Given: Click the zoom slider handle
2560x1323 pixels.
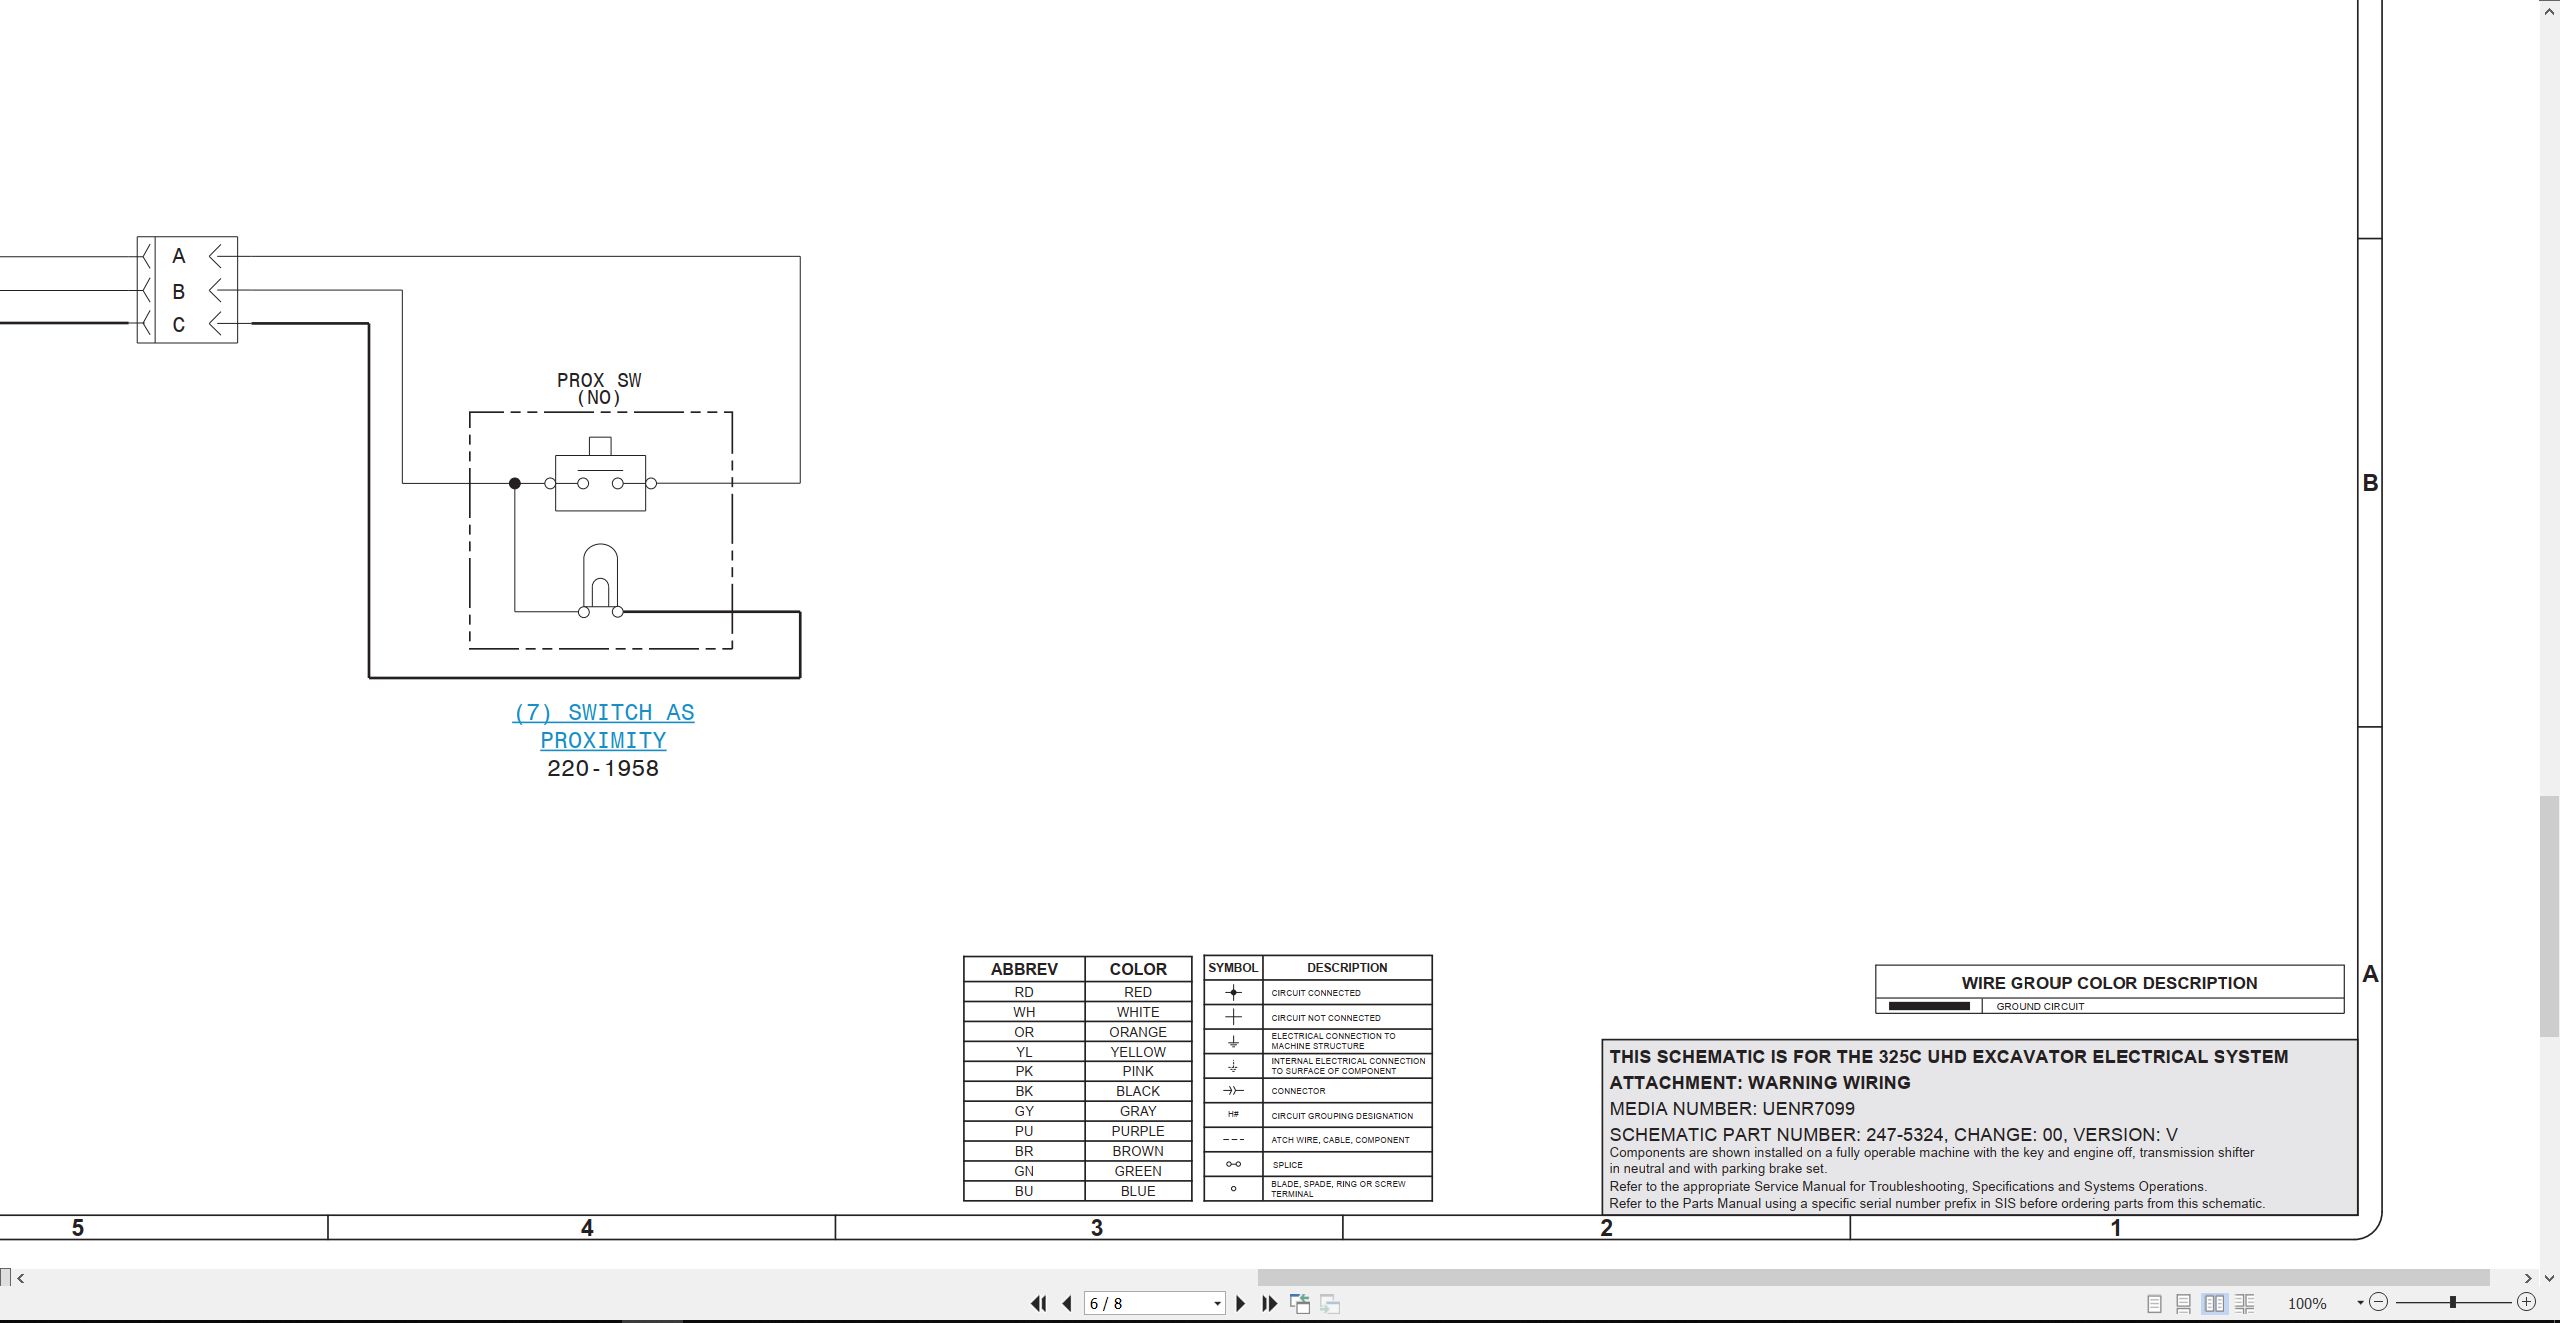Looking at the screenshot, I should (x=2452, y=1302).
